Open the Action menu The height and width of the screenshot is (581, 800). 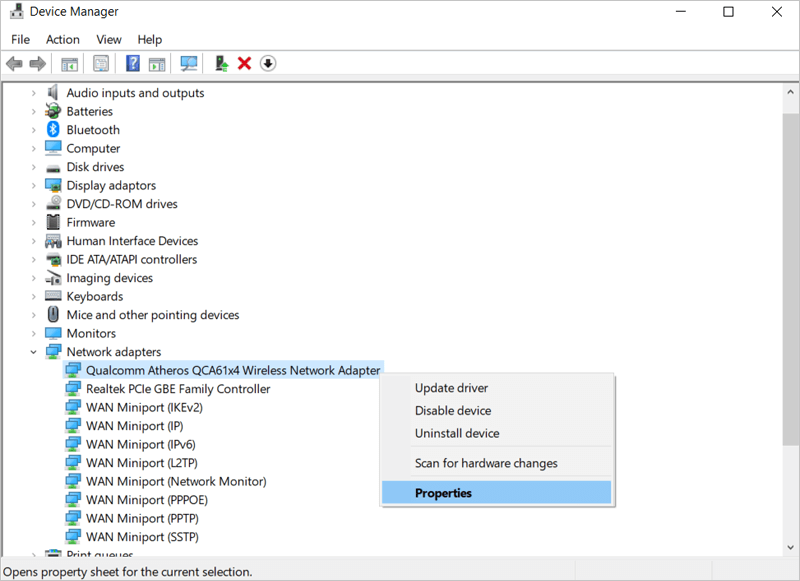(62, 39)
